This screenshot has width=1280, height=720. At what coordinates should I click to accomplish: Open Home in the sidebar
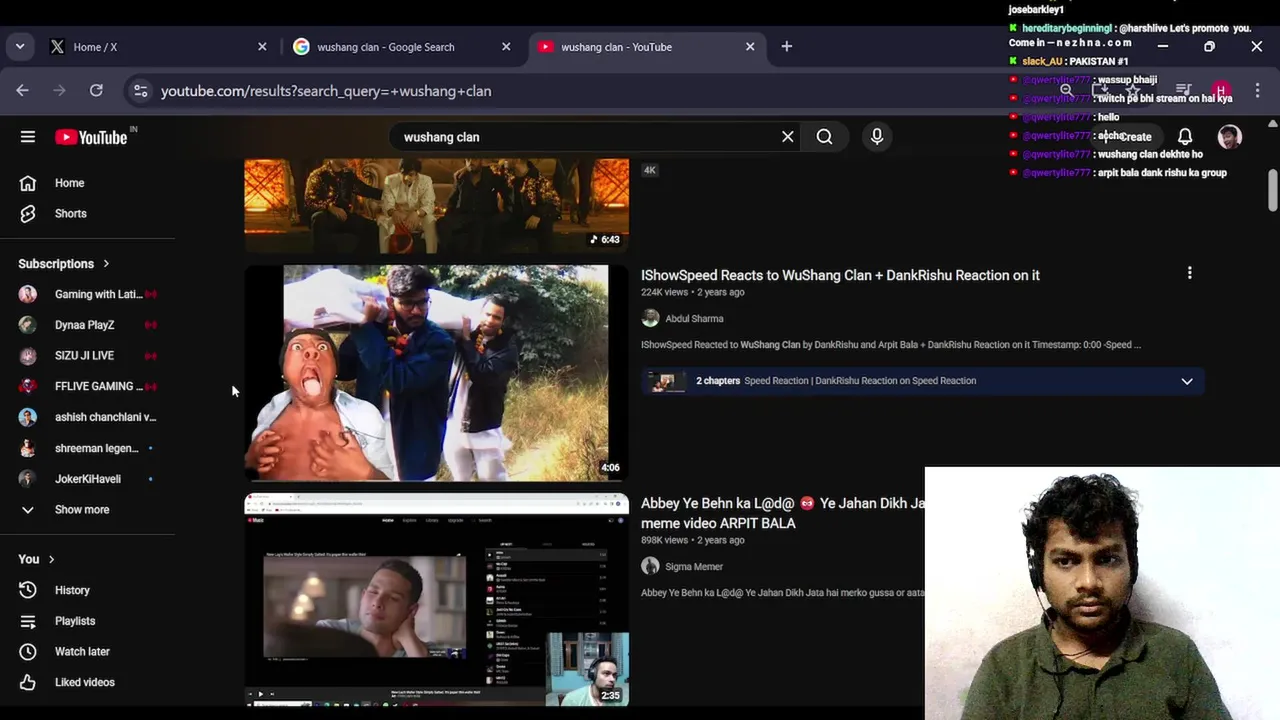coord(70,183)
